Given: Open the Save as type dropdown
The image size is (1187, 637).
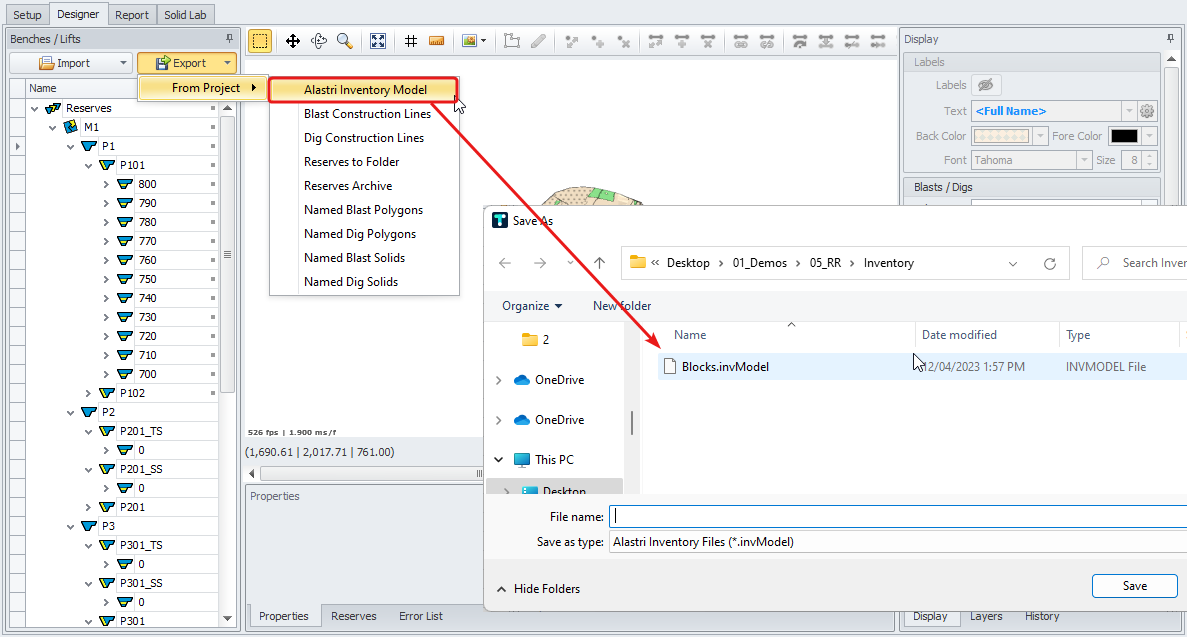Looking at the screenshot, I should click(896, 542).
